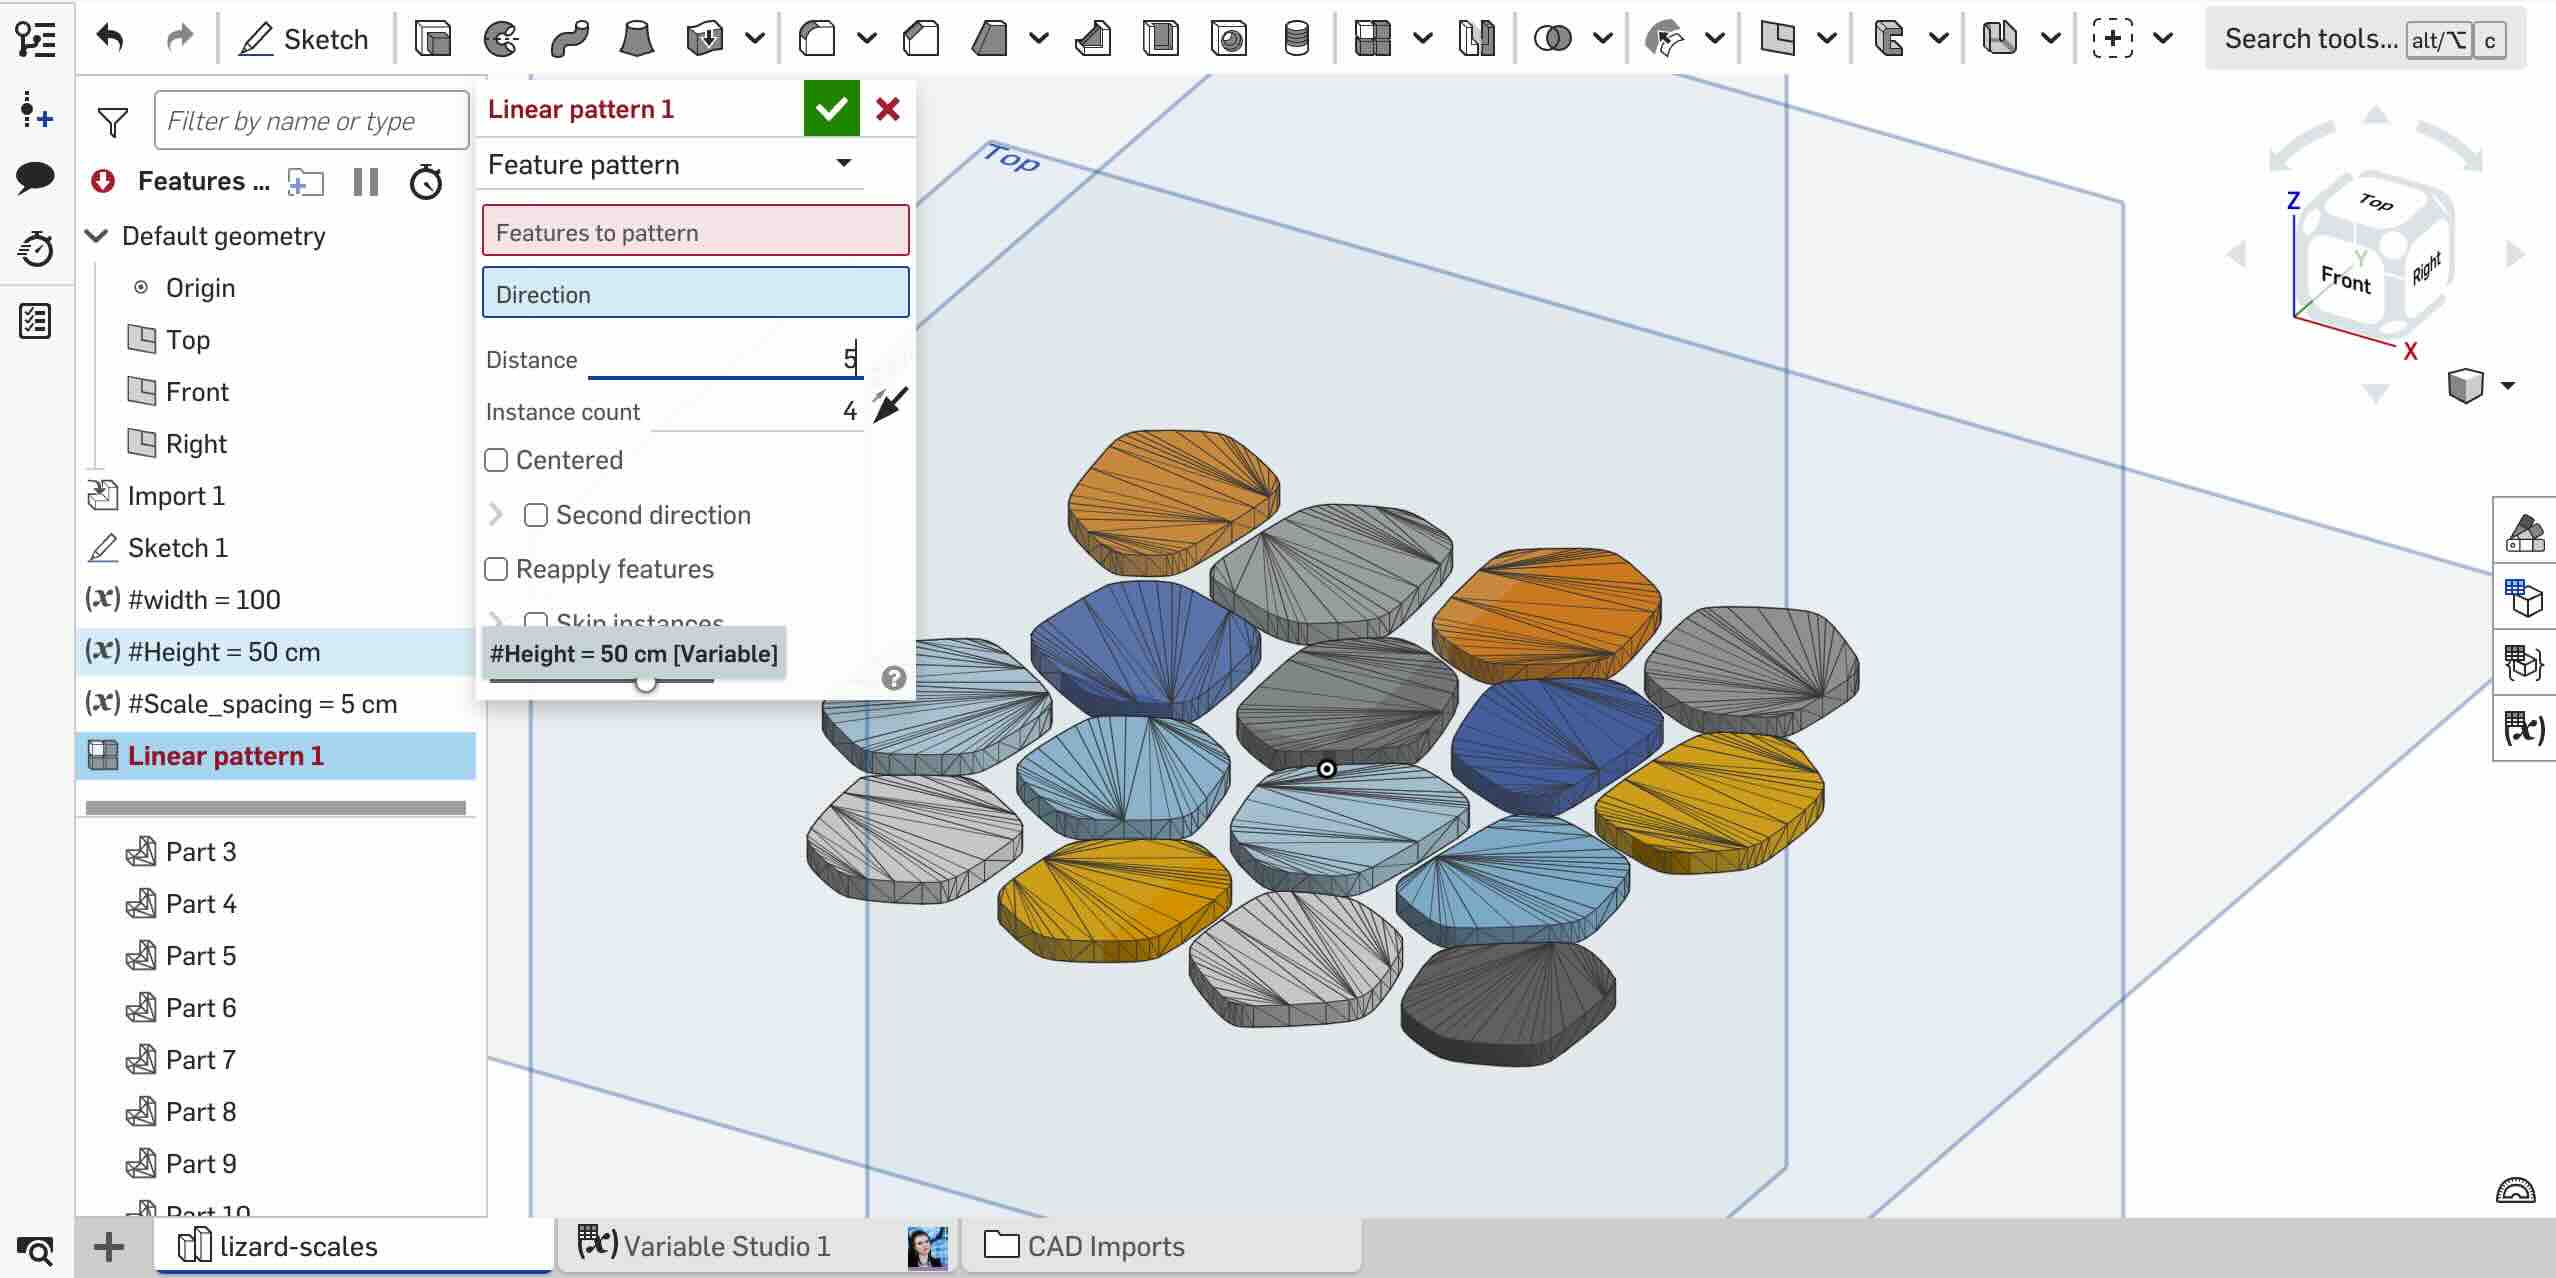Add new tab with plus button
This screenshot has width=2556, height=1278.
coord(108,1246)
